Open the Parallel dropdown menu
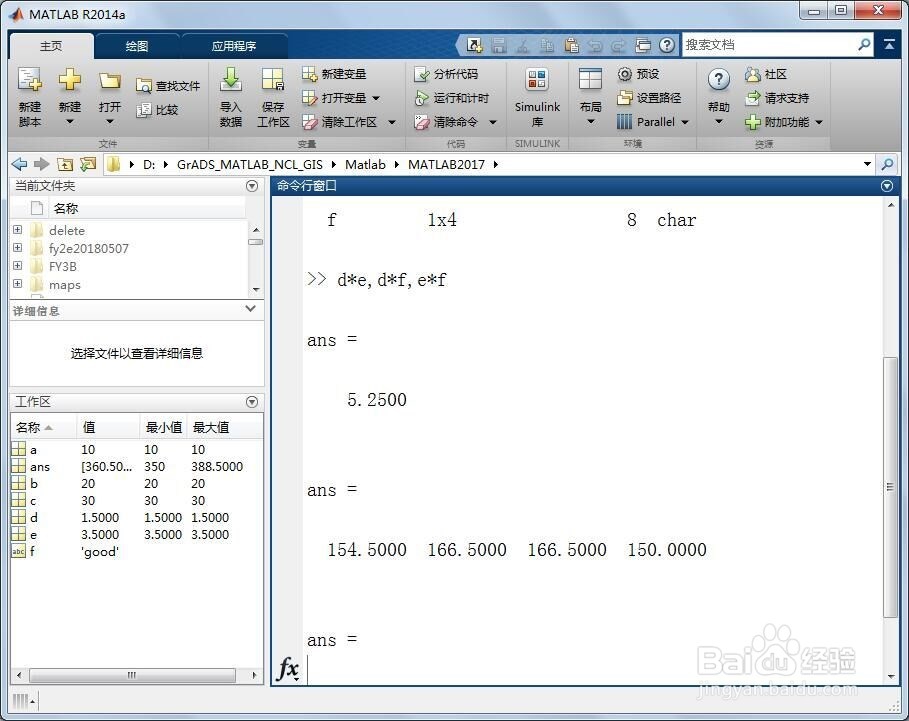 [x=685, y=122]
